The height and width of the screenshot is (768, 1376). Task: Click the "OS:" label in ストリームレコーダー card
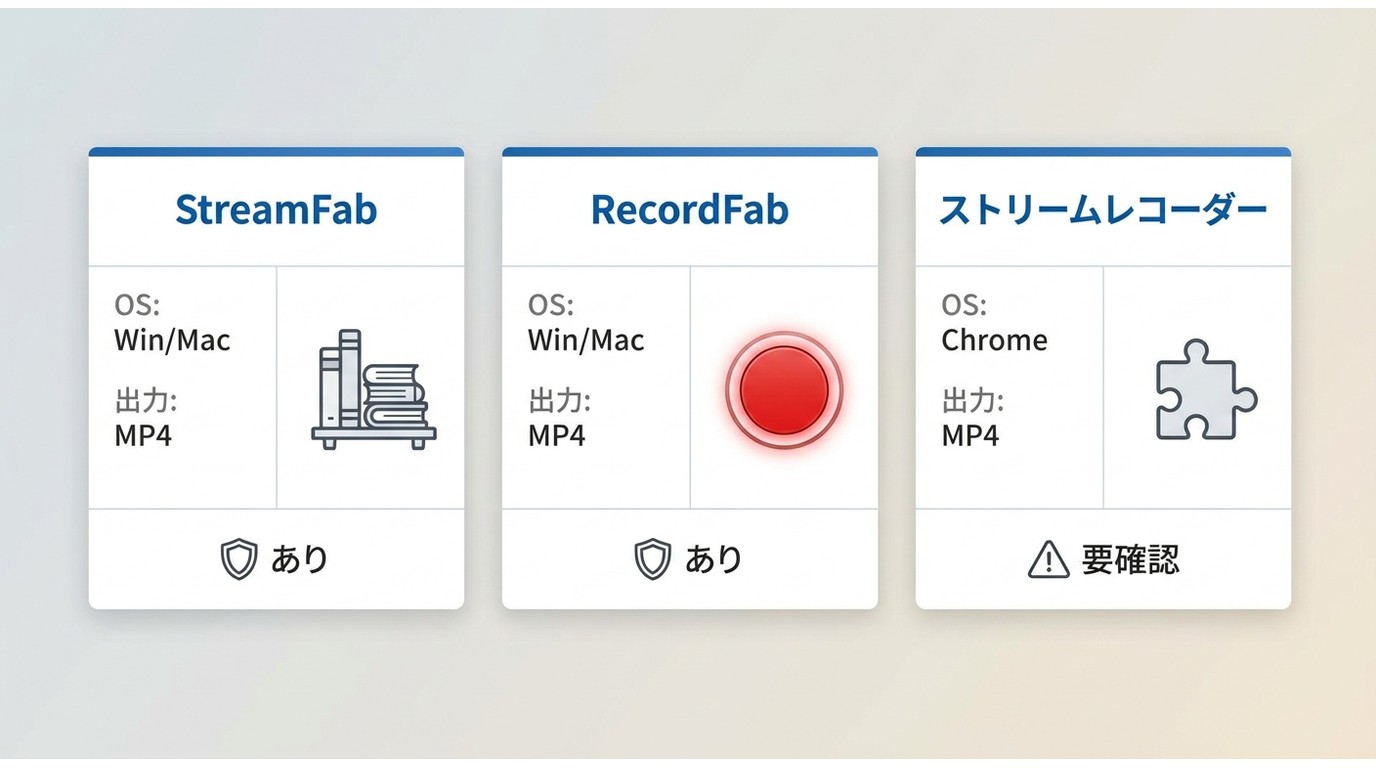964,305
